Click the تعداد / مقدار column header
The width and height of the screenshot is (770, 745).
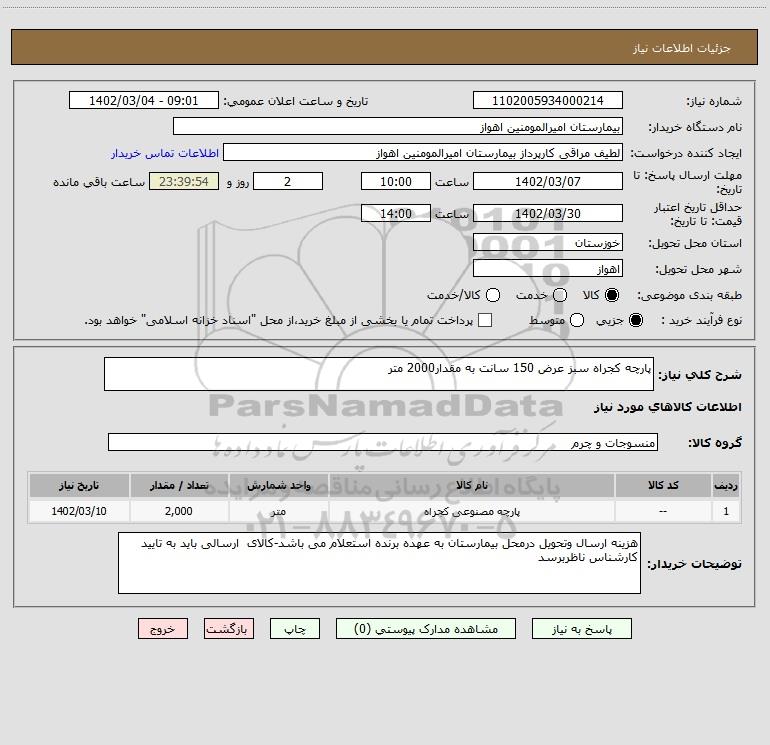179,485
